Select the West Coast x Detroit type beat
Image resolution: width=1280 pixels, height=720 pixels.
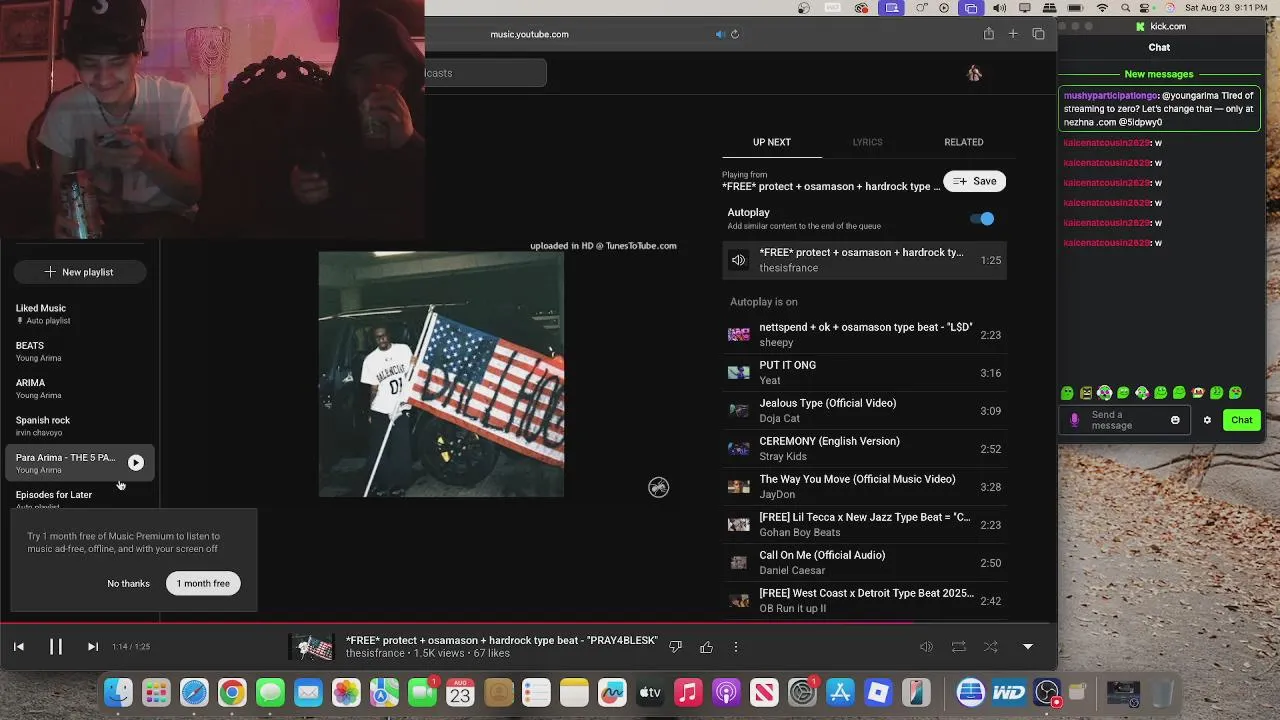click(x=865, y=601)
